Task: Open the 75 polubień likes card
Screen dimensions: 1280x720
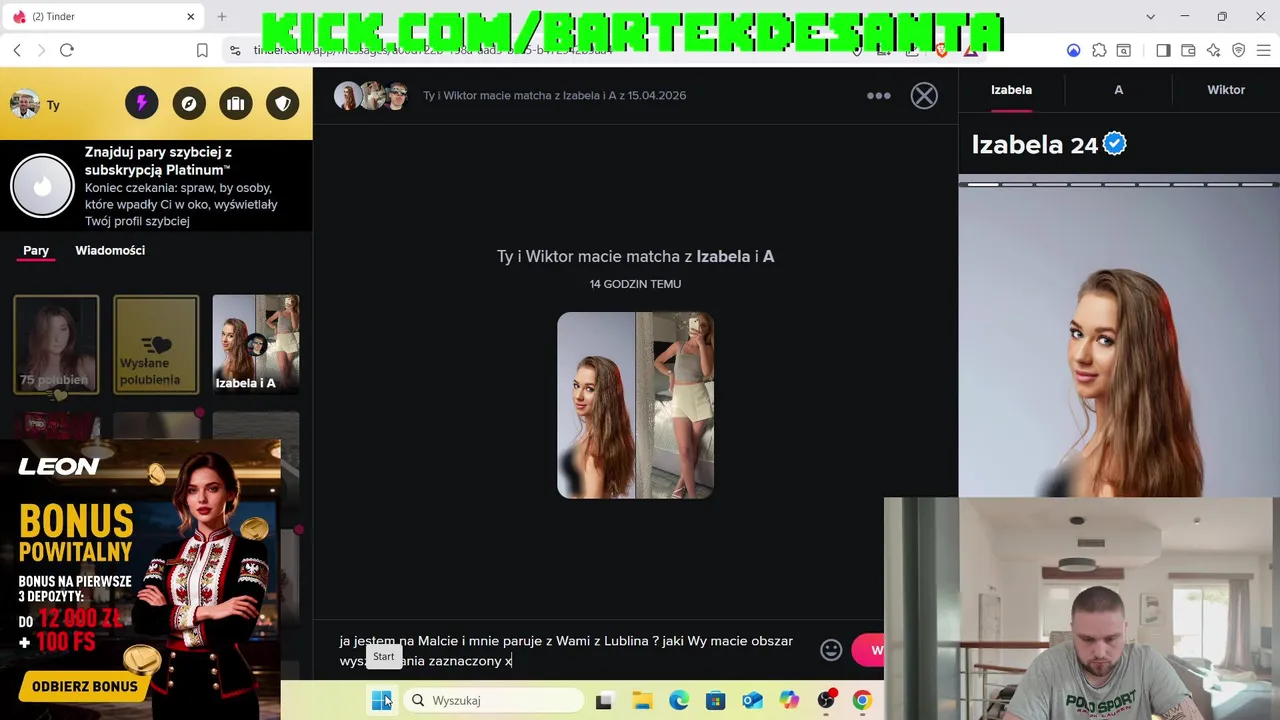Action: point(56,344)
